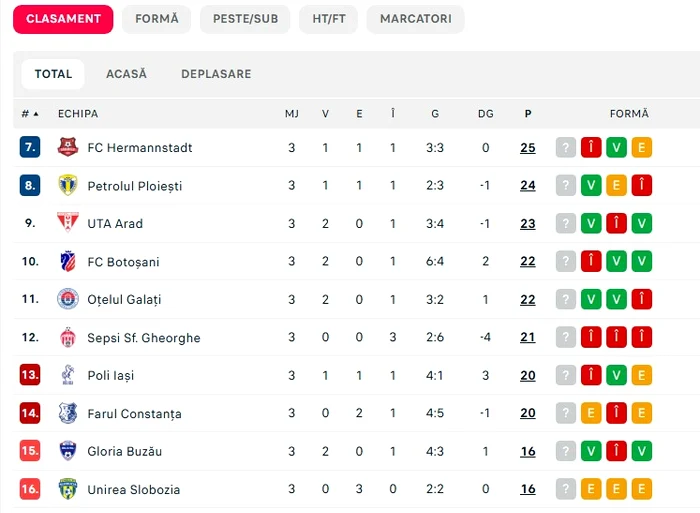Sort standings by the P points header
The height and width of the screenshot is (513, 700).
point(527,114)
